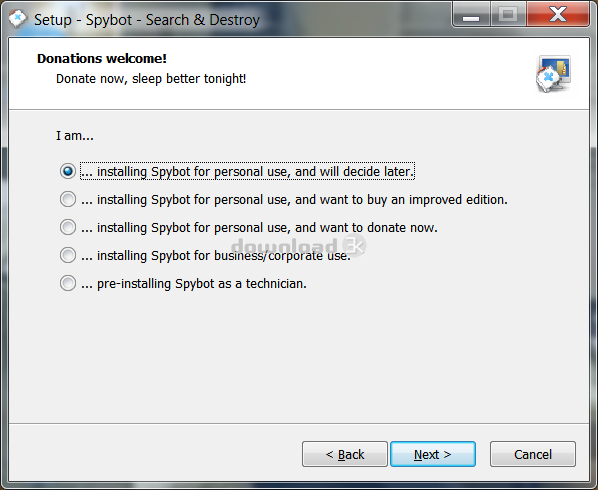
Task: Click the 'Donations welcome!' heading
Action: pos(102,59)
